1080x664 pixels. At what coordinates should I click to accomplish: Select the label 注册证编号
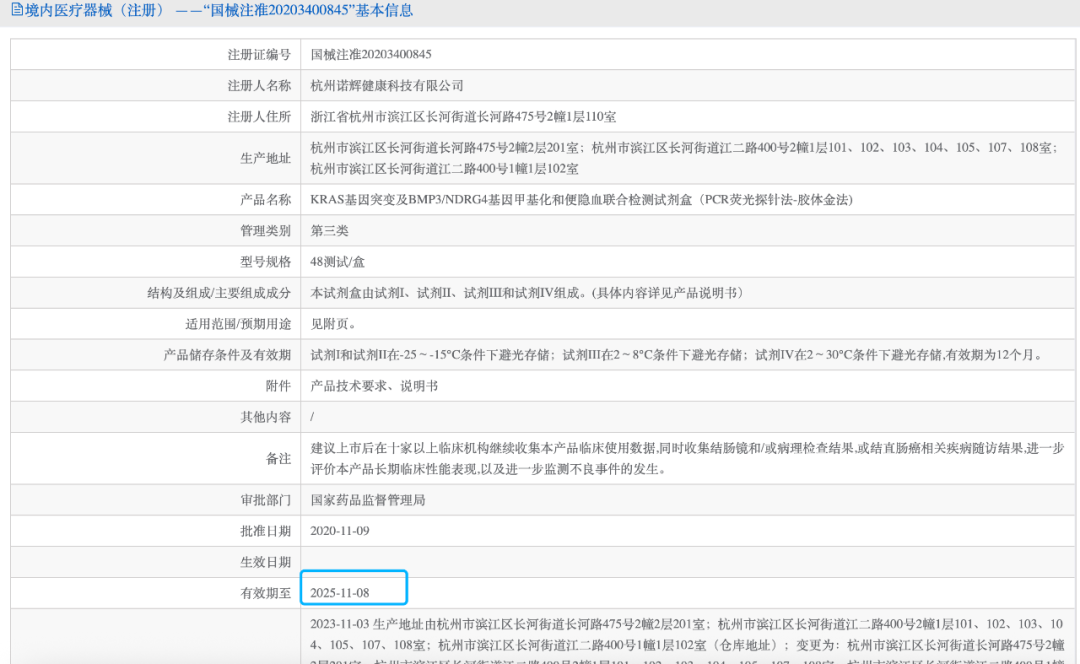click(259, 54)
